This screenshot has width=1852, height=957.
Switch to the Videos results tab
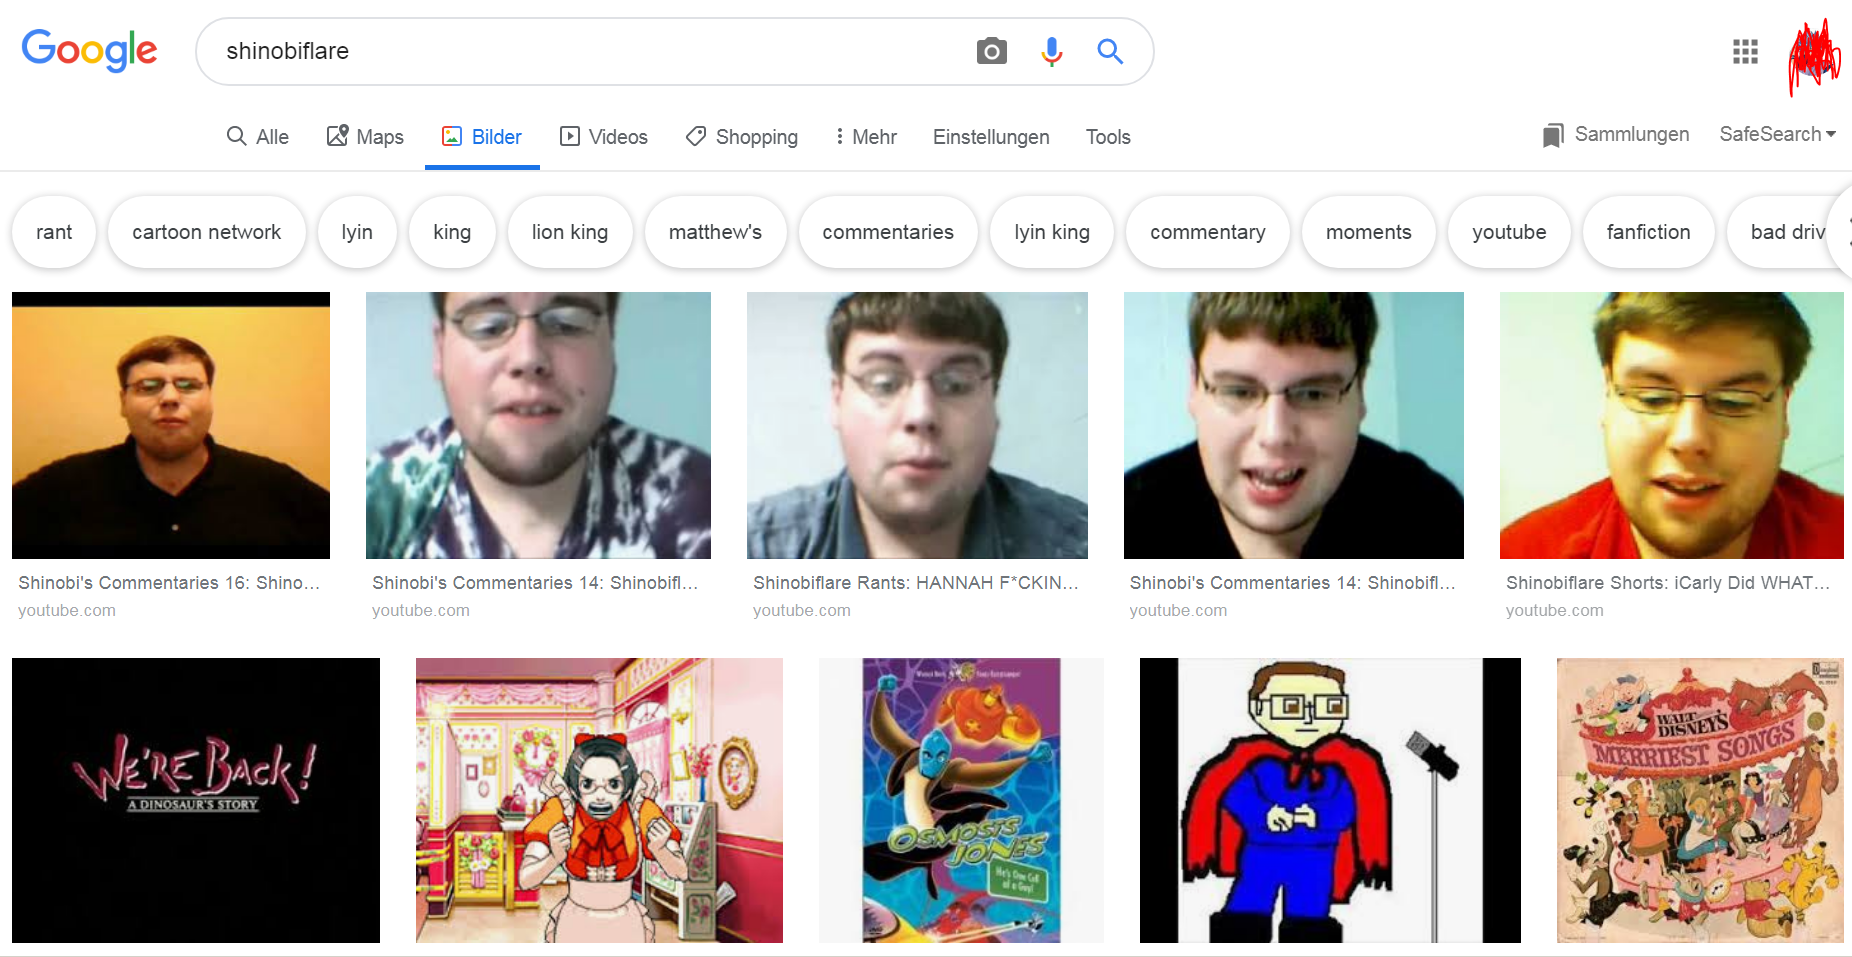(604, 136)
